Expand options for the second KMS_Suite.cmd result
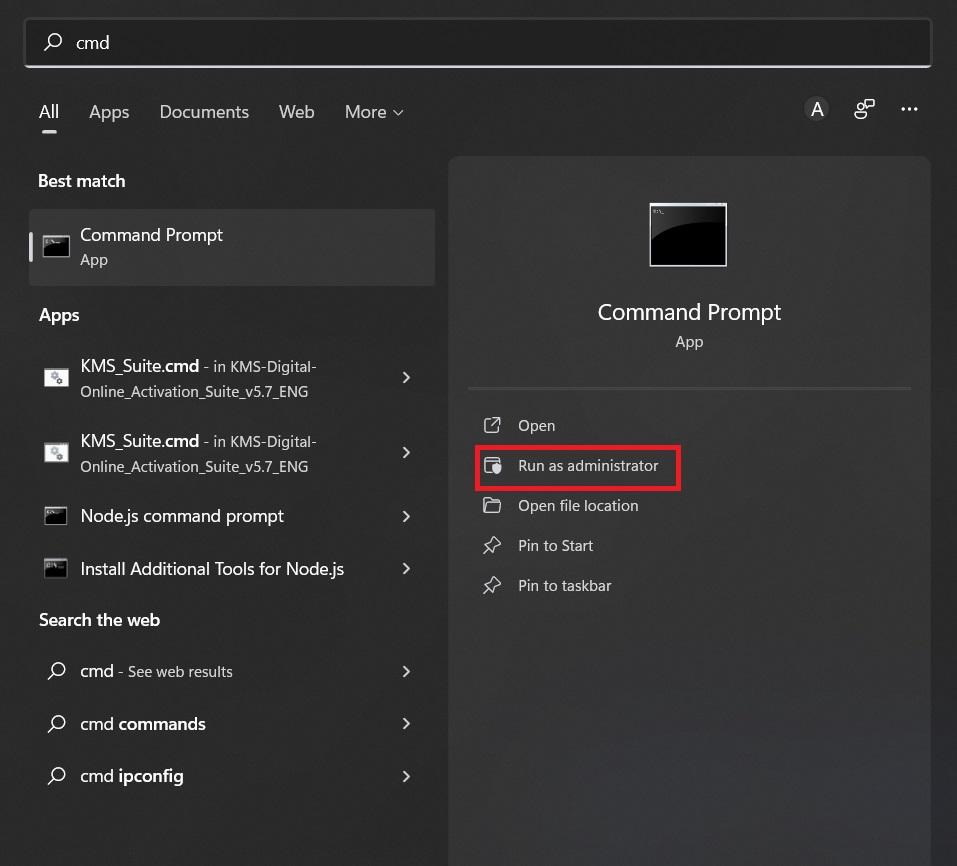This screenshot has width=957, height=866. 406,453
